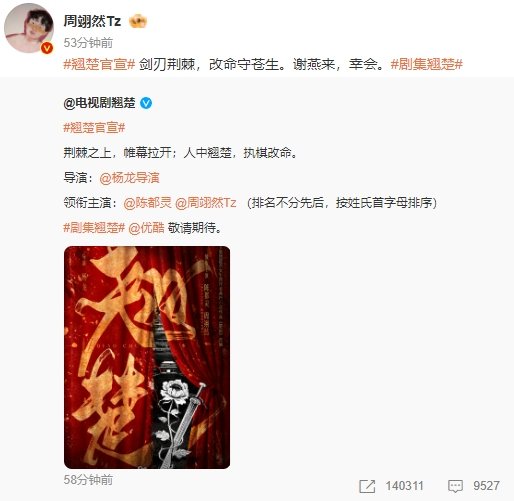Viewport: 514px width, 501px height.
Task: Open first #翘楚官宣# hashtag in top post
Action: pyautogui.click(x=99, y=64)
